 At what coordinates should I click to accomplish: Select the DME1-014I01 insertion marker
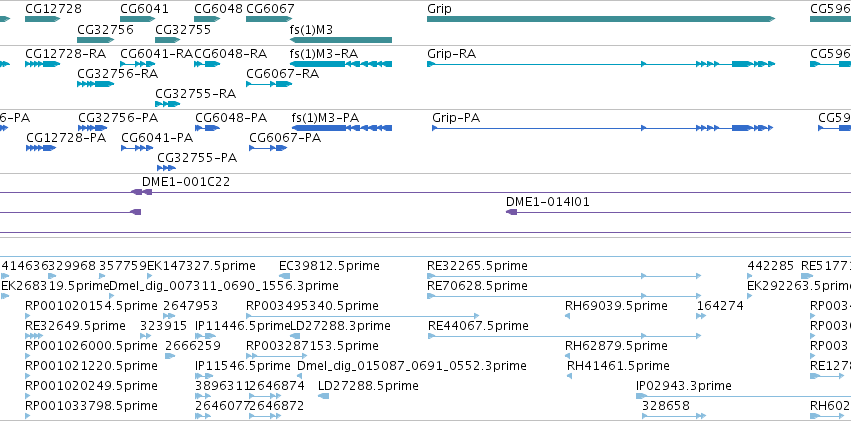click(511, 212)
